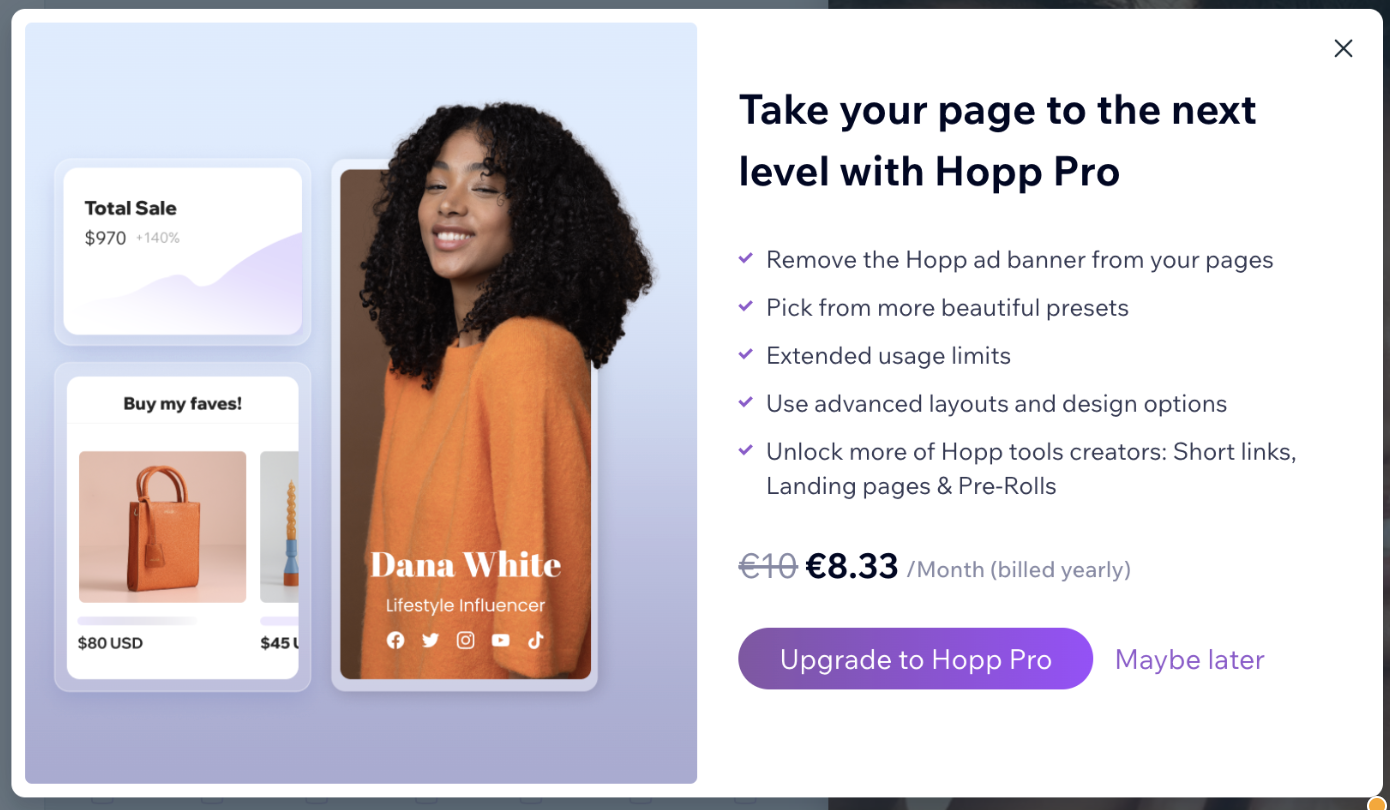Click the TikTok icon on profile card
Screen dimensions: 1390x810
point(535,640)
